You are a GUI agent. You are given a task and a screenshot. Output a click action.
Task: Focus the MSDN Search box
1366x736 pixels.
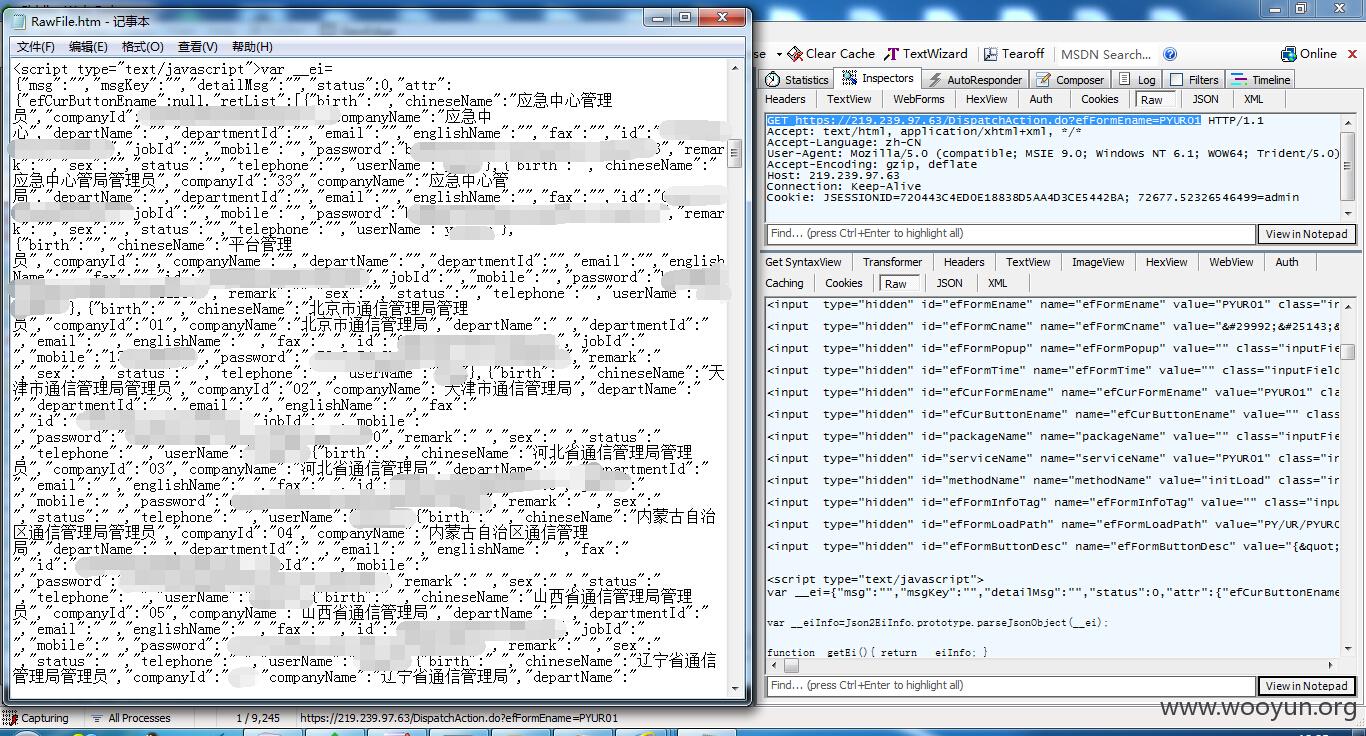click(1105, 54)
